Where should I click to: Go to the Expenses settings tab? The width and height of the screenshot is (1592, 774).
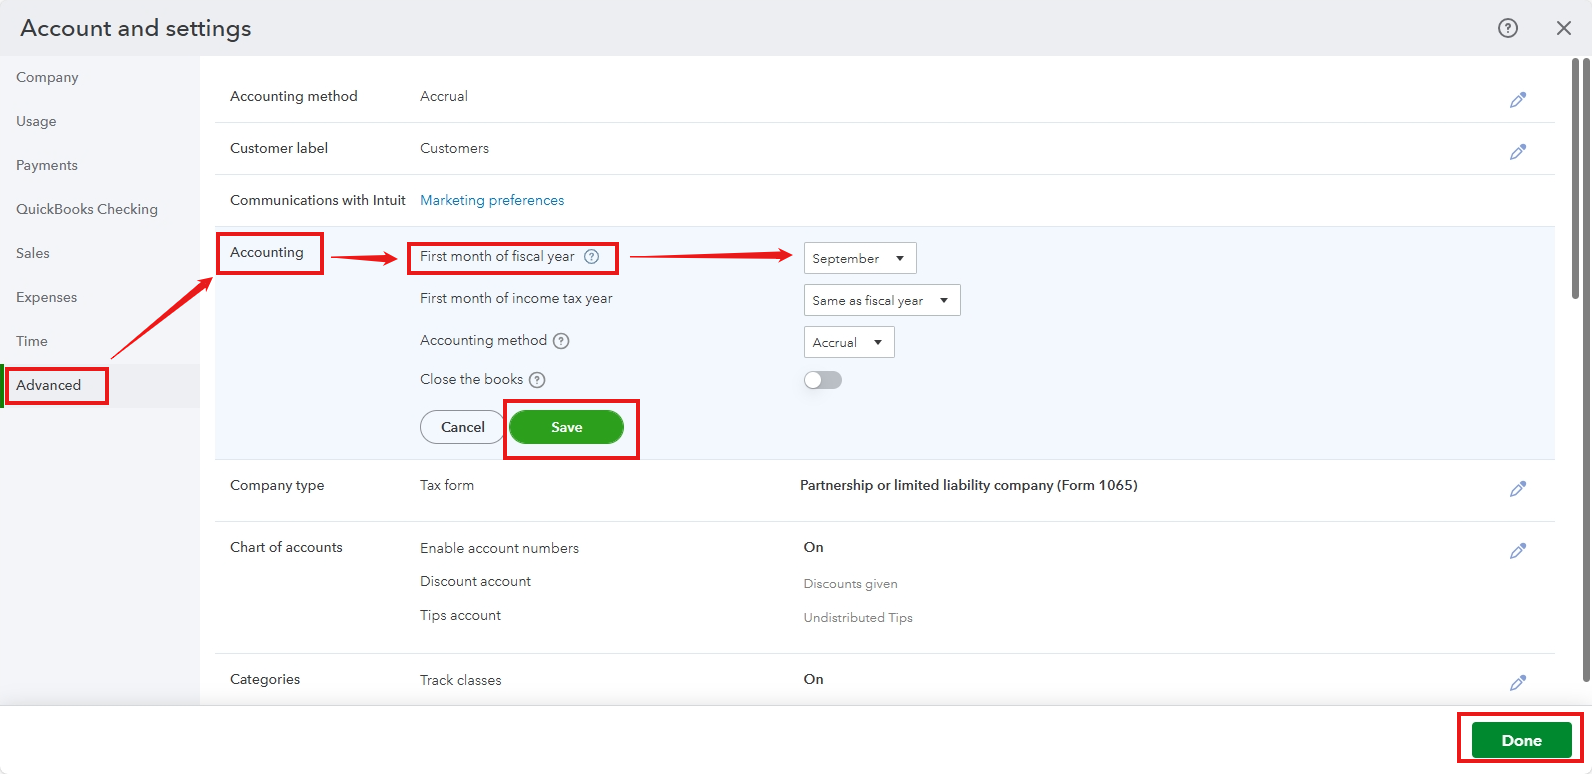click(46, 297)
